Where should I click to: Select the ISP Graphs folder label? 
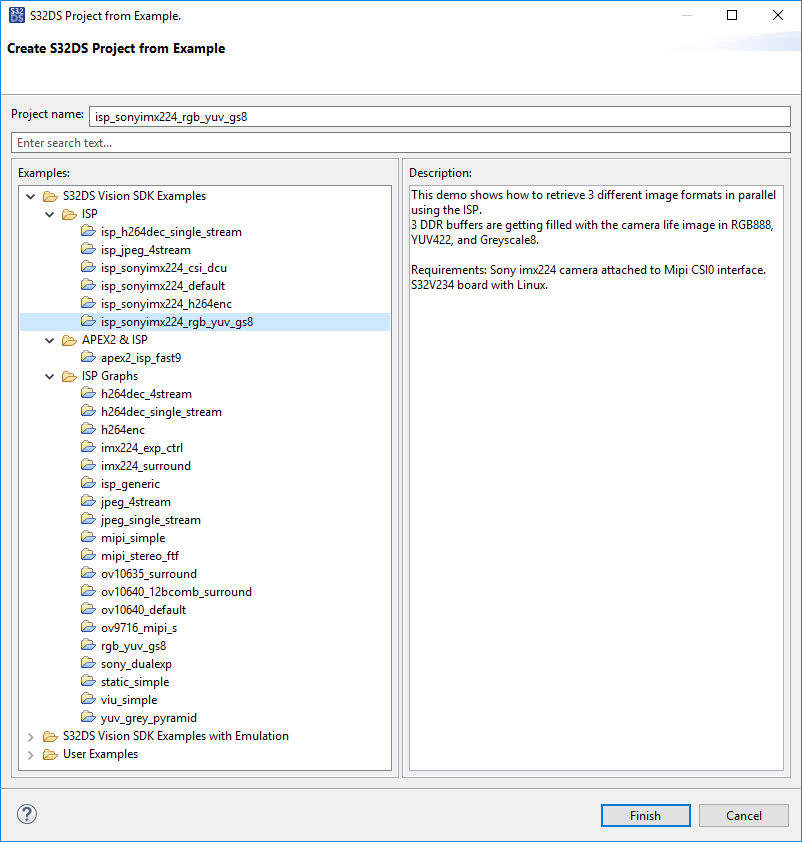click(x=110, y=376)
